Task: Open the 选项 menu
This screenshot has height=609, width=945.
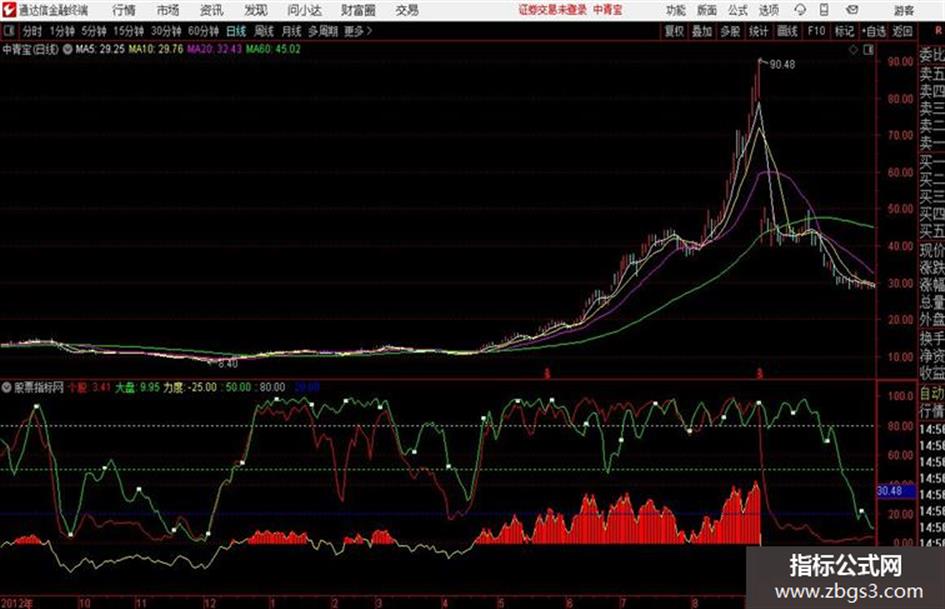Action: [768, 10]
